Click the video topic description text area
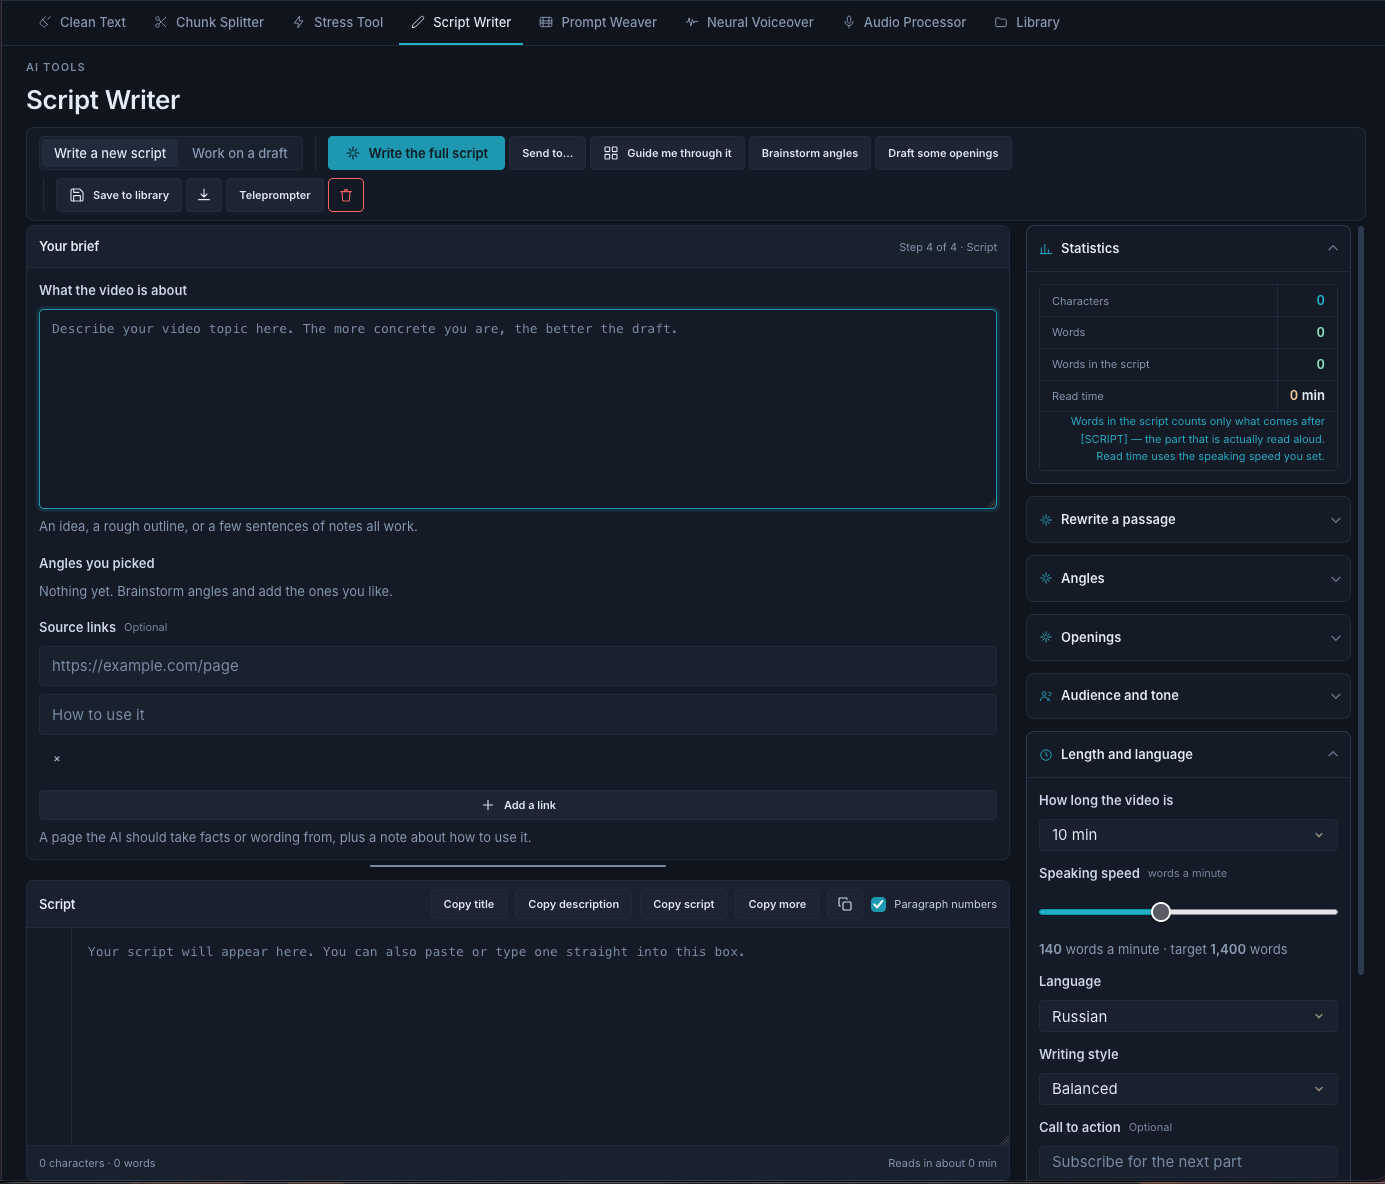Screen dimensions: 1385x1184 tap(518, 409)
